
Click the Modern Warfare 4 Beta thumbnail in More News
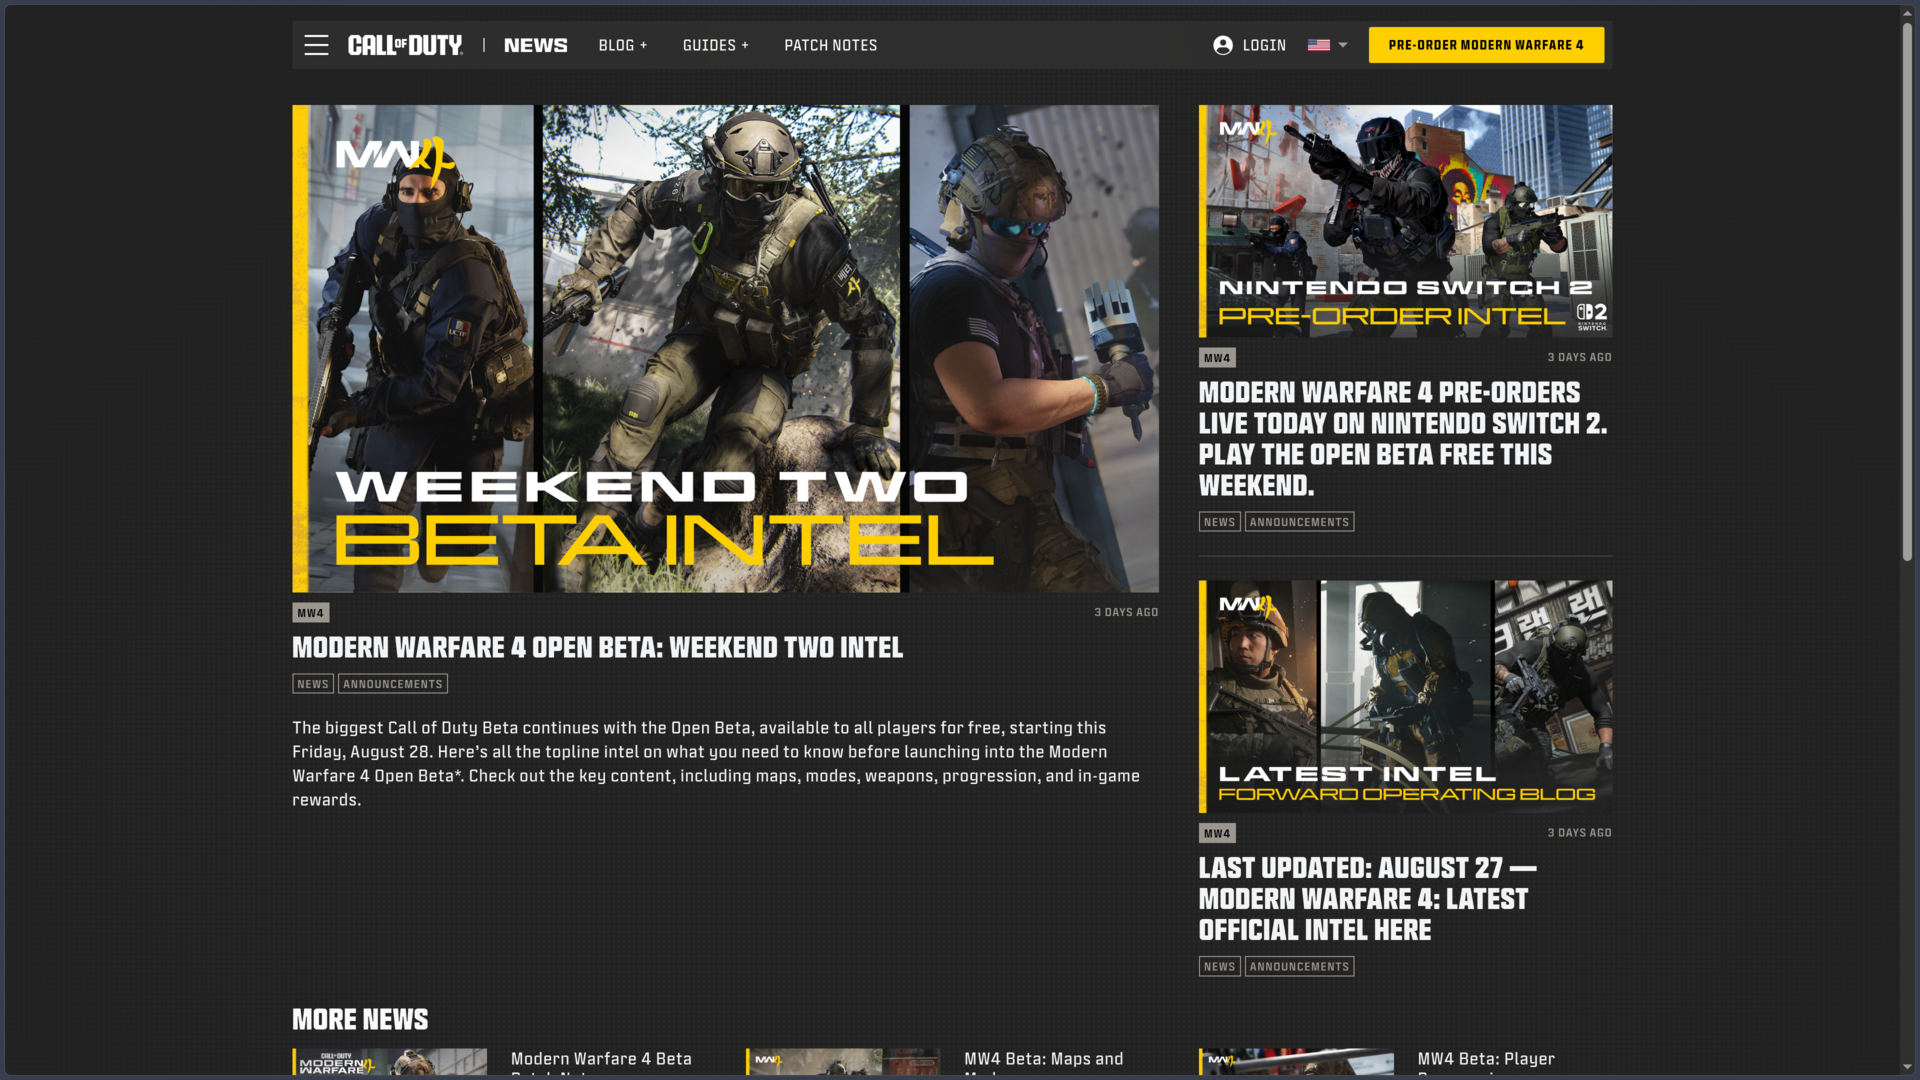click(390, 1062)
